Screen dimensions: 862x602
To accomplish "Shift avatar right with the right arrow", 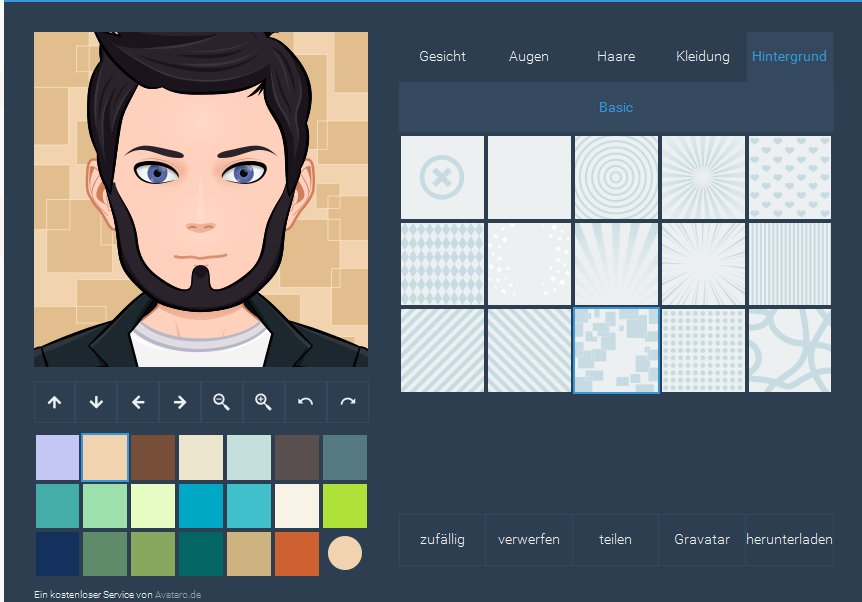I will pyautogui.click(x=180, y=402).
